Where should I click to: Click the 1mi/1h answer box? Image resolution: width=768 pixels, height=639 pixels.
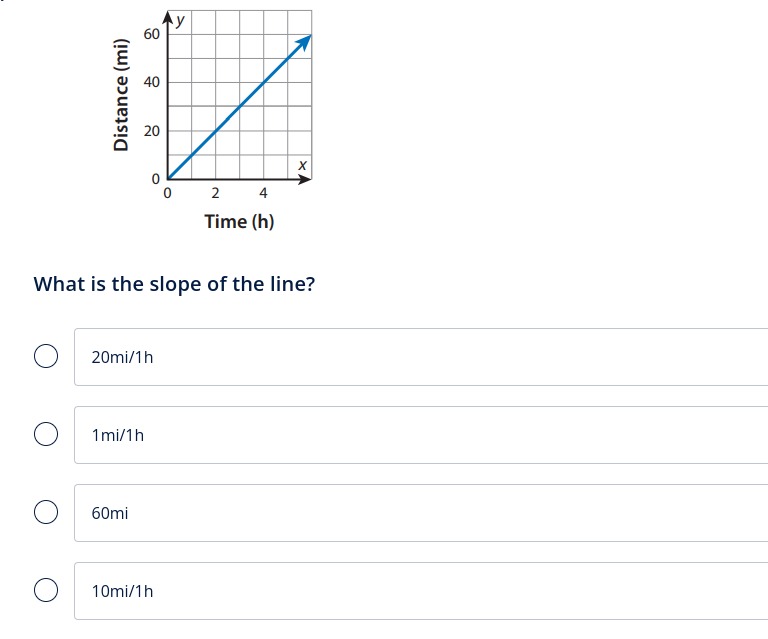pos(421,435)
